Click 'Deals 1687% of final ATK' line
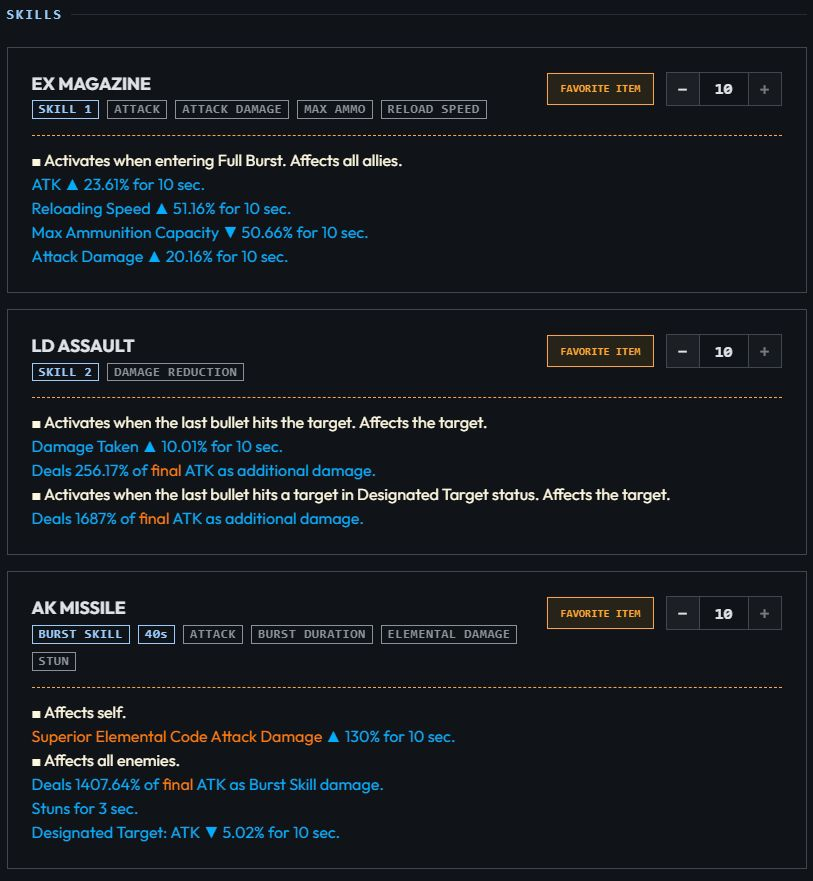This screenshot has height=881, width=813. point(197,519)
